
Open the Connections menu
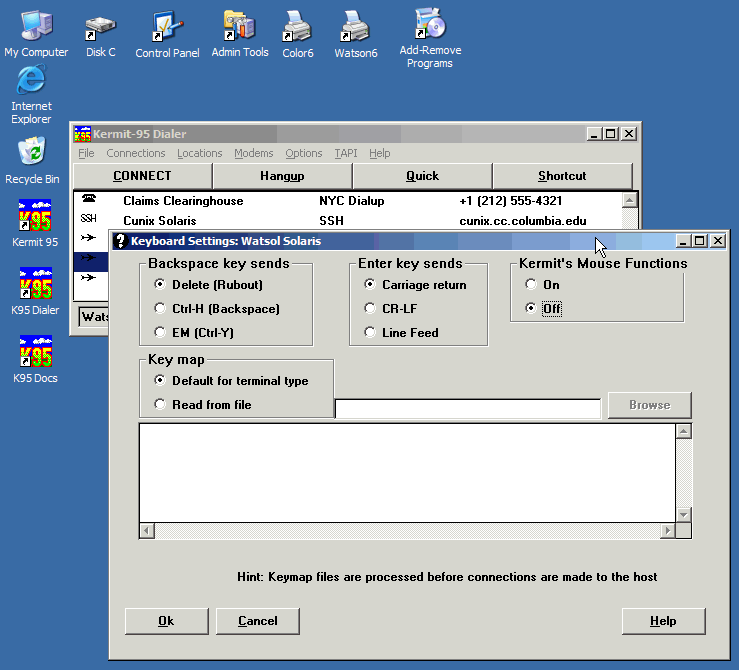coord(135,153)
